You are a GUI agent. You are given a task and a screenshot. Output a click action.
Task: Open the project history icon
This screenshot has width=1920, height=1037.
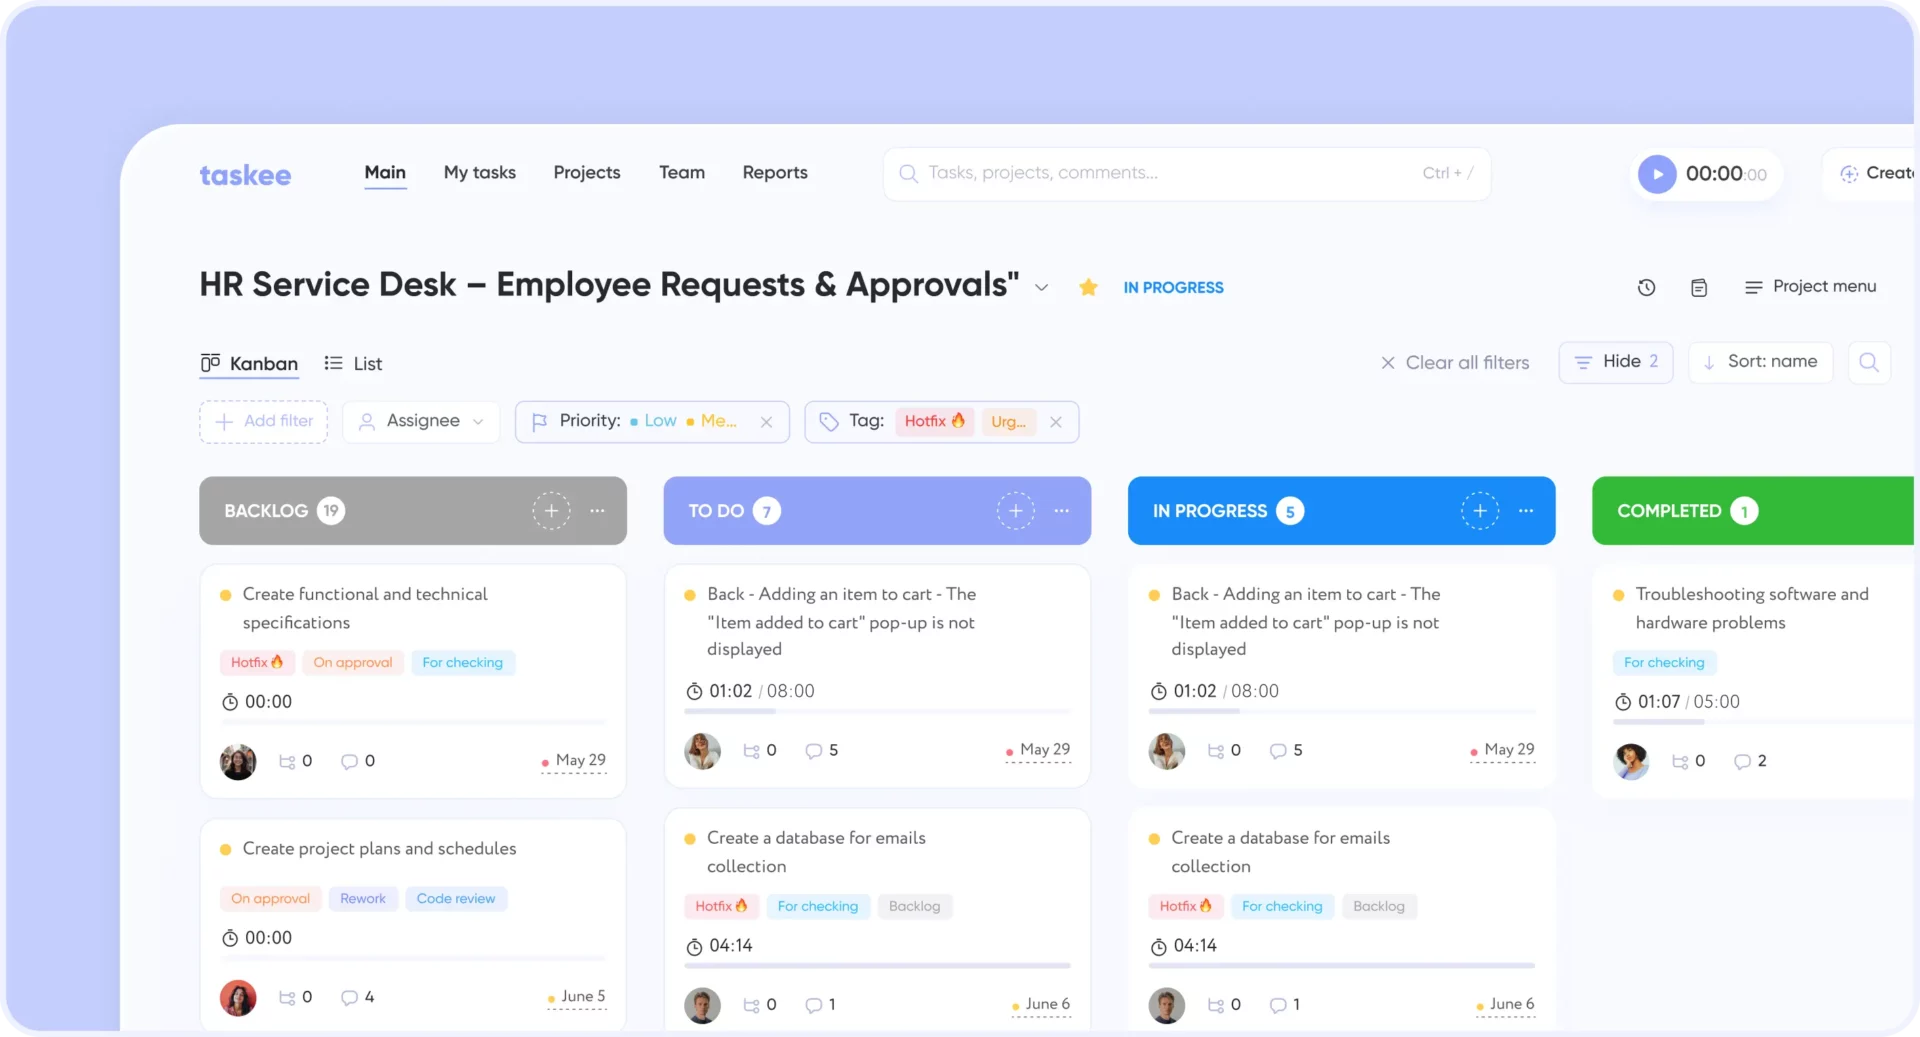1646,287
